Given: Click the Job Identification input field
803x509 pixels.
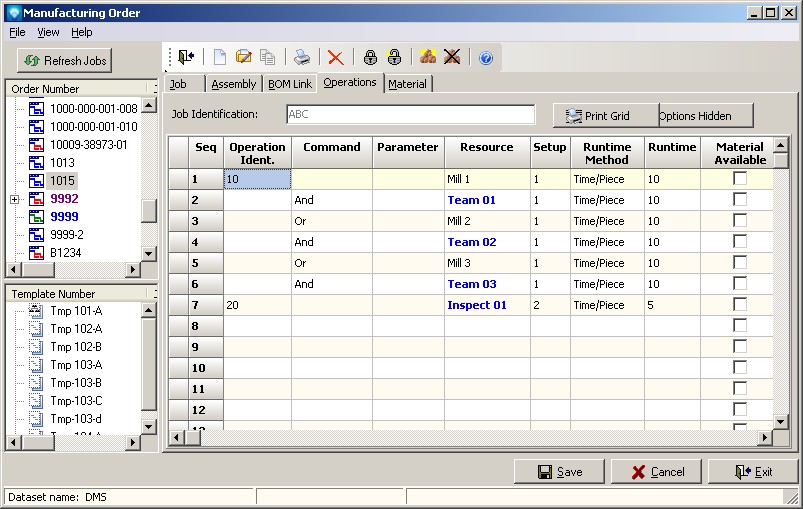Looking at the screenshot, I should click(x=410, y=115).
